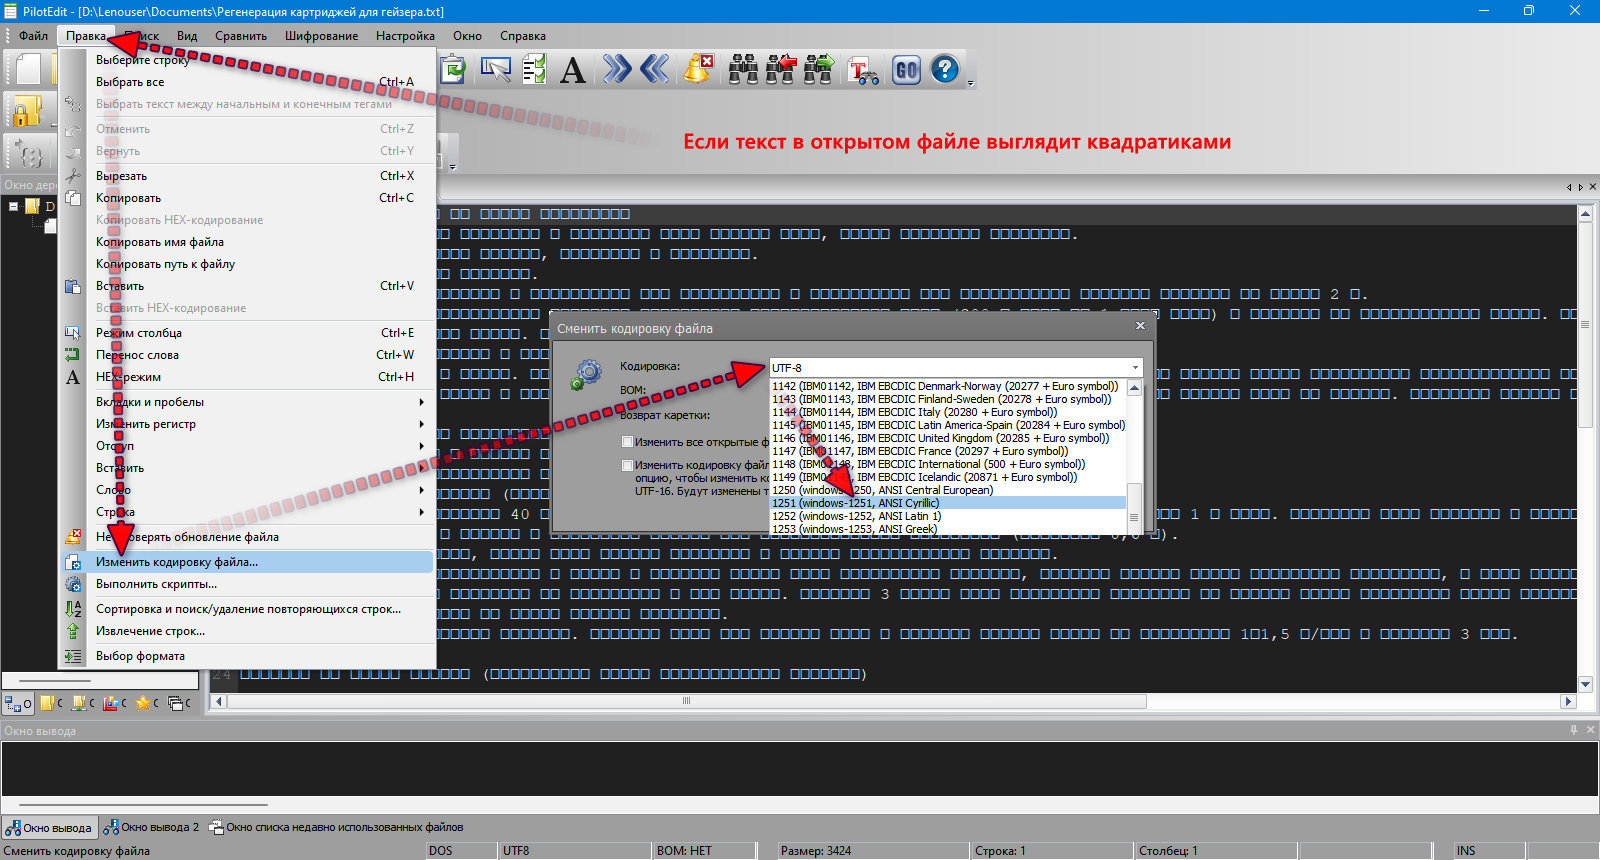The image size is (1600, 860).
Task: Collapse the D: drive tree node
Action: pyautogui.click(x=14, y=207)
